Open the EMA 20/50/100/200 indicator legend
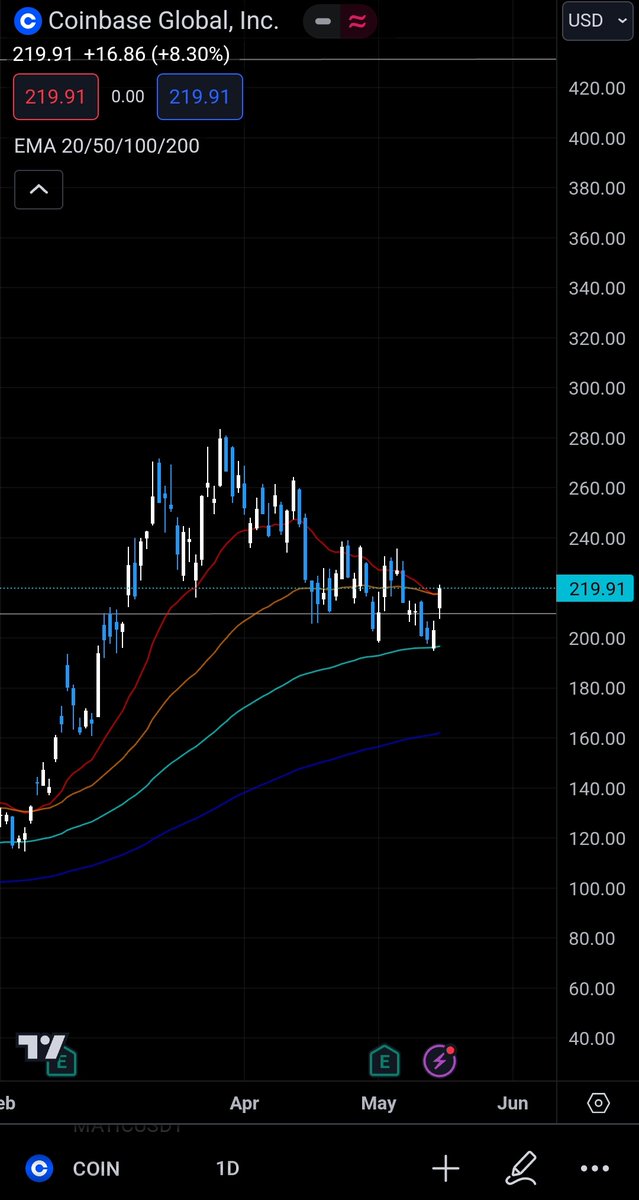The height and width of the screenshot is (1200, 639). pos(107,146)
